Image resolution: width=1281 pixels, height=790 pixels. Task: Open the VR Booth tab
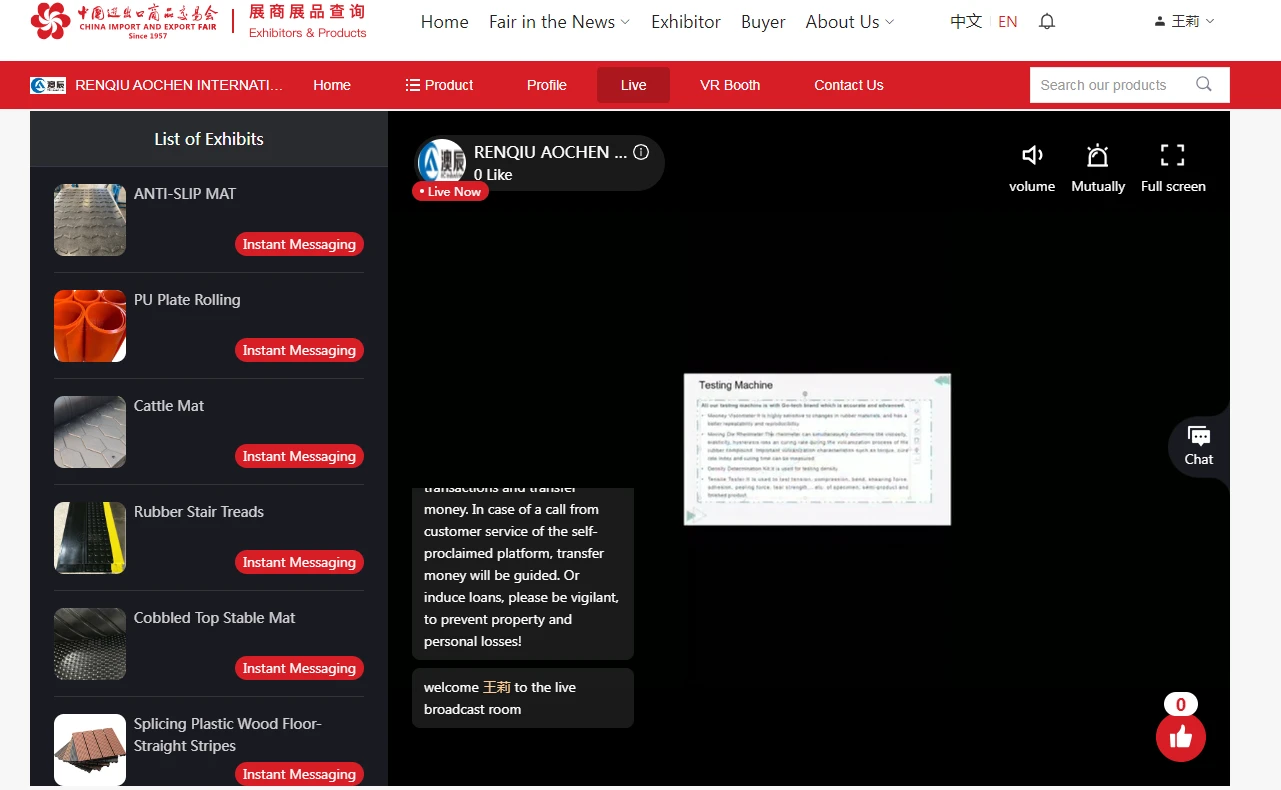click(730, 85)
